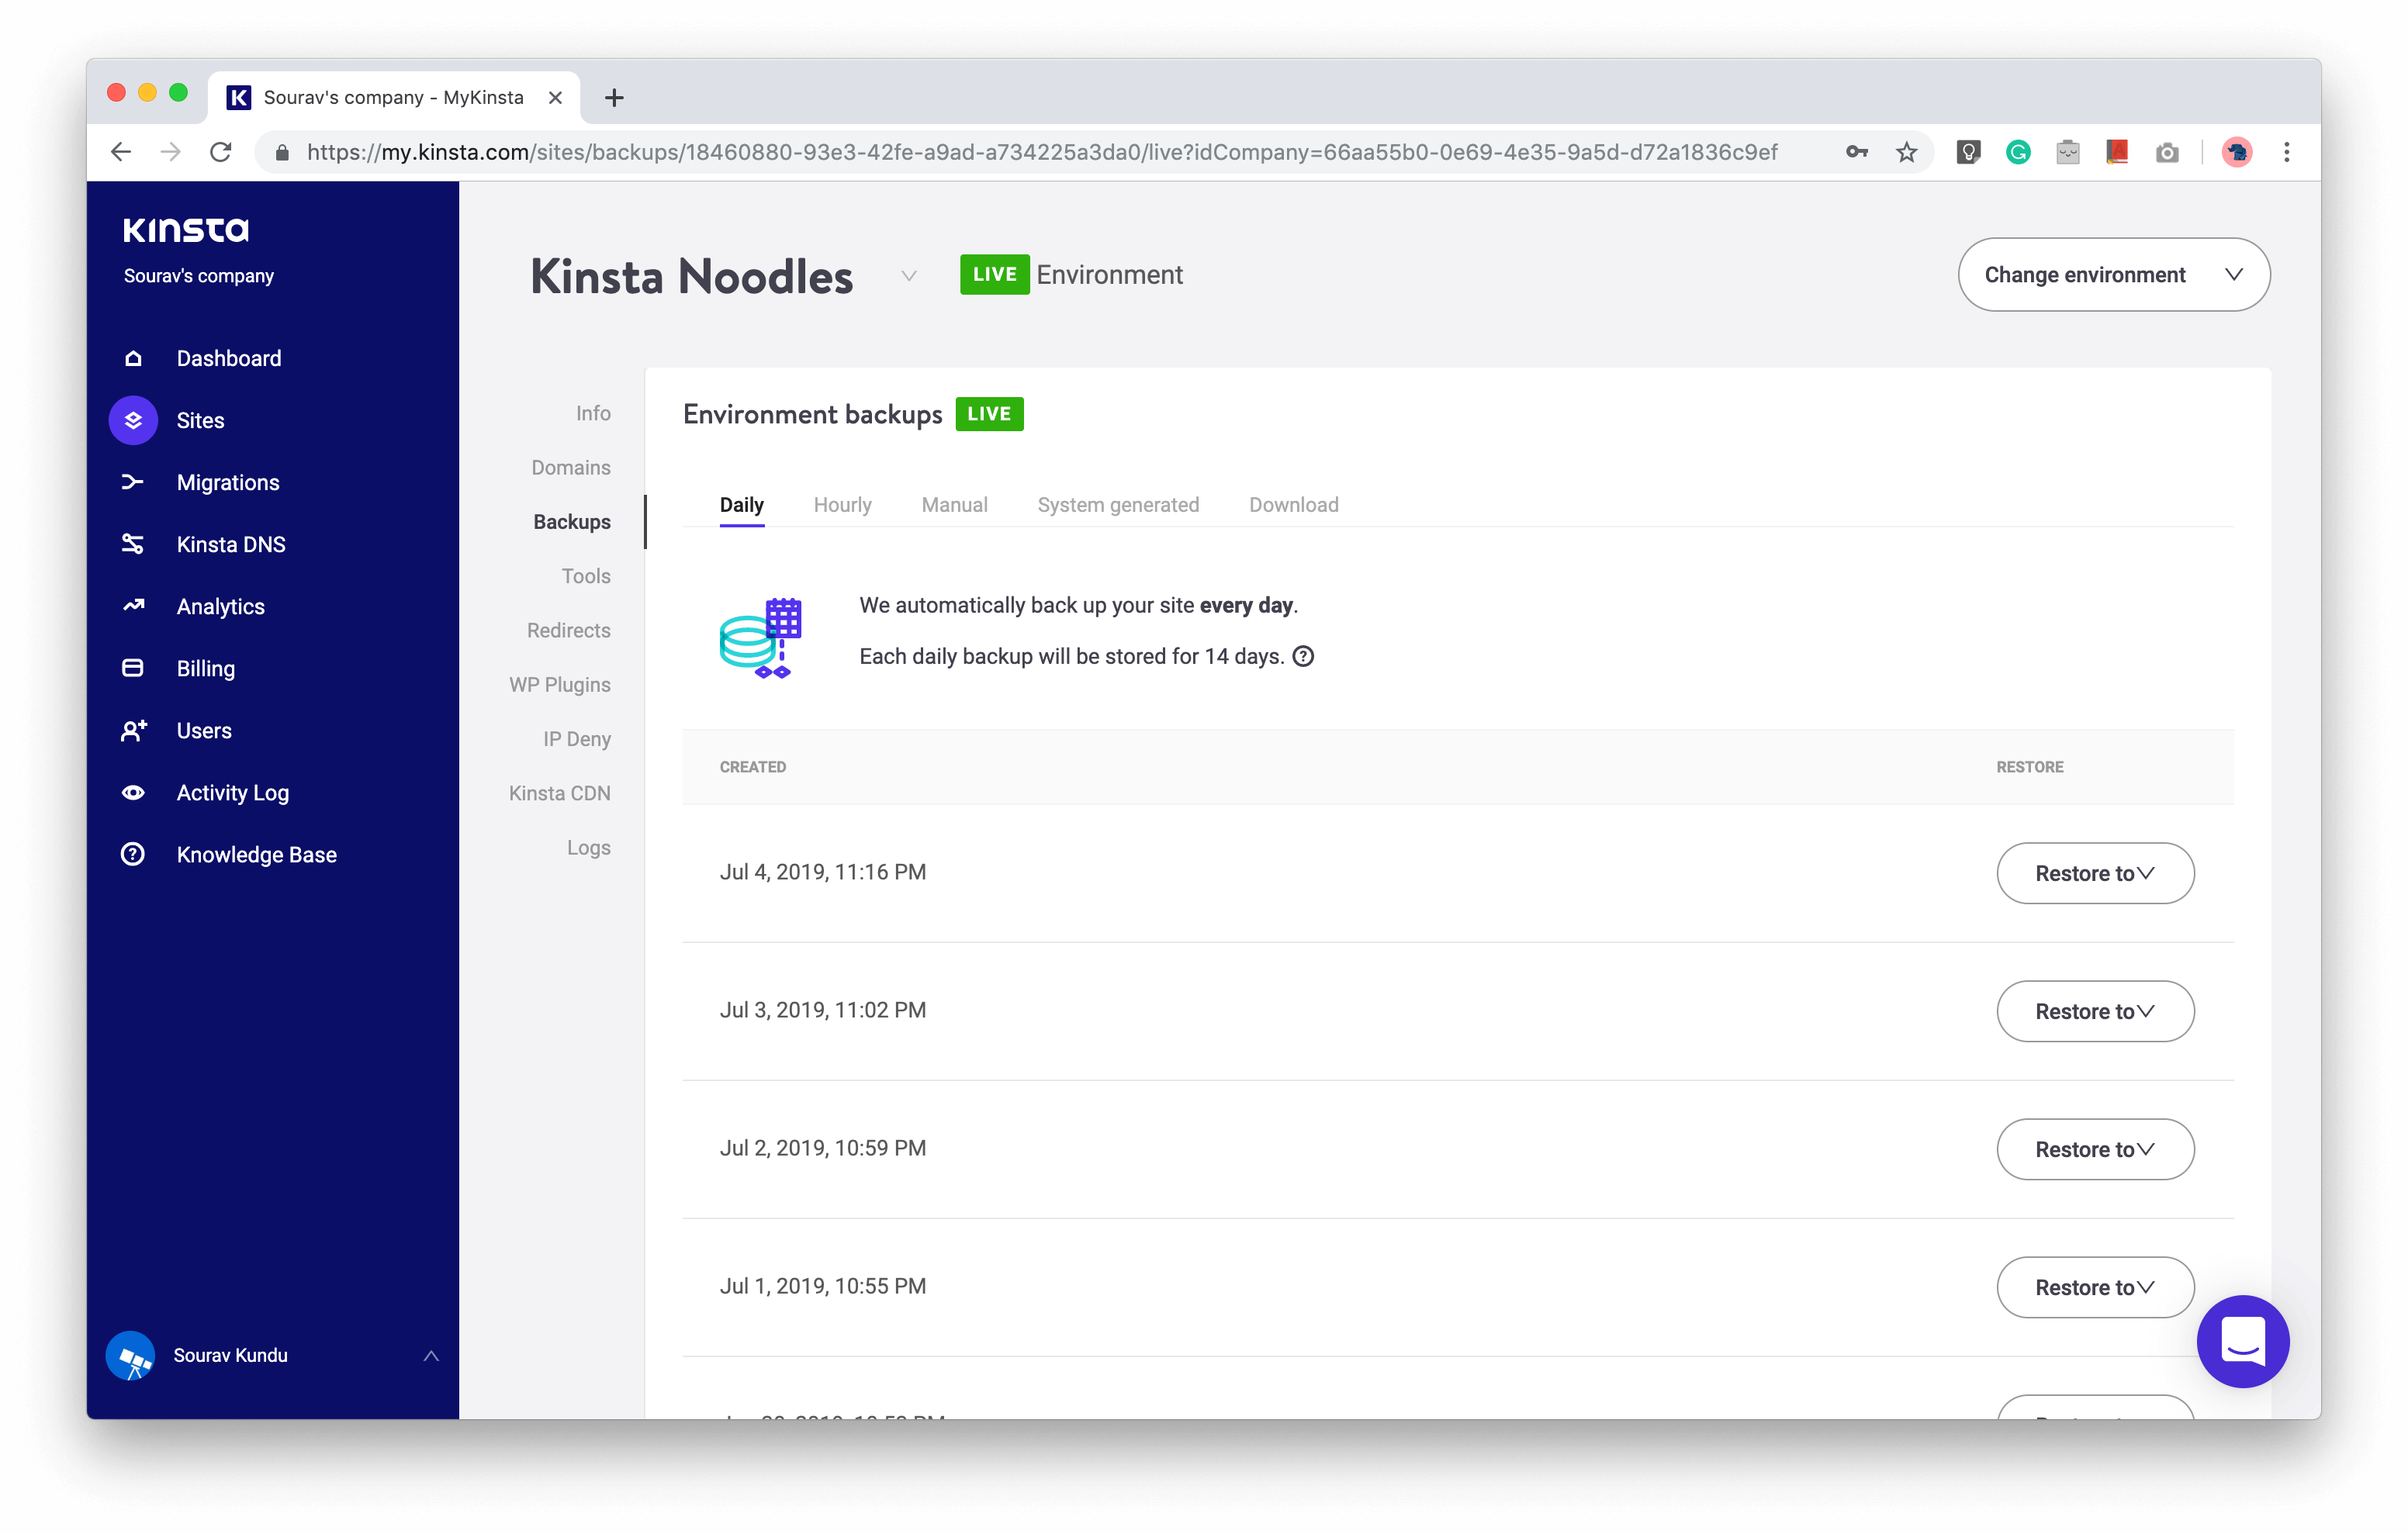Open the Chrome three-dot menu
This screenshot has height=1534, width=2408.
[x=2286, y=152]
